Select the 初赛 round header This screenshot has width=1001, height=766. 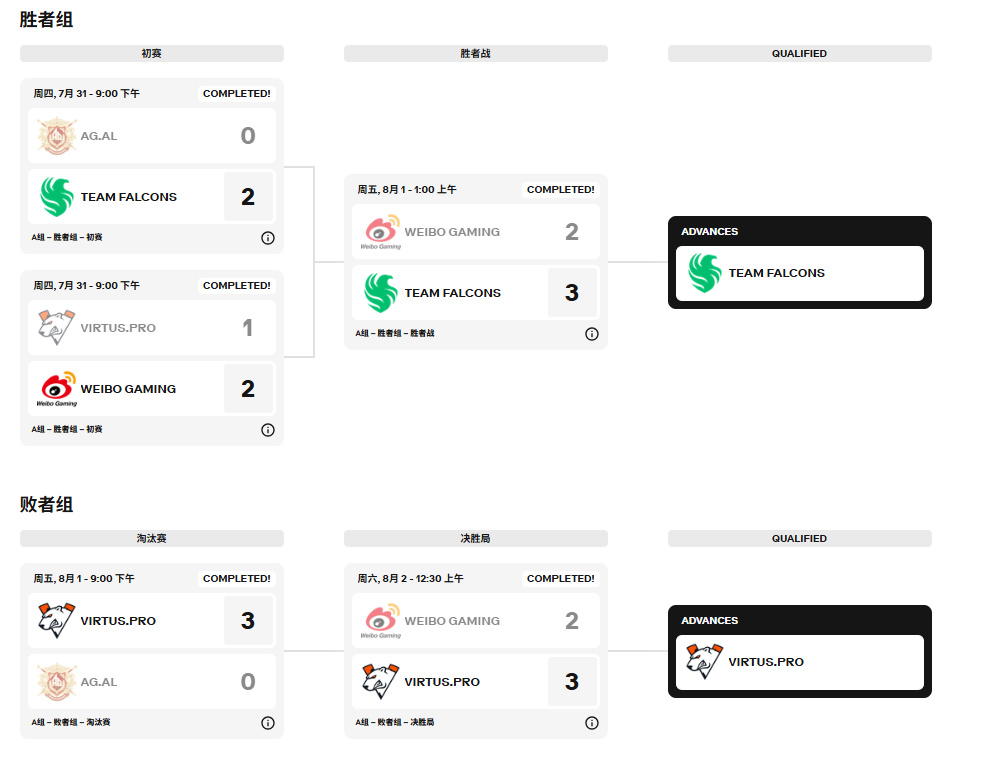point(152,54)
